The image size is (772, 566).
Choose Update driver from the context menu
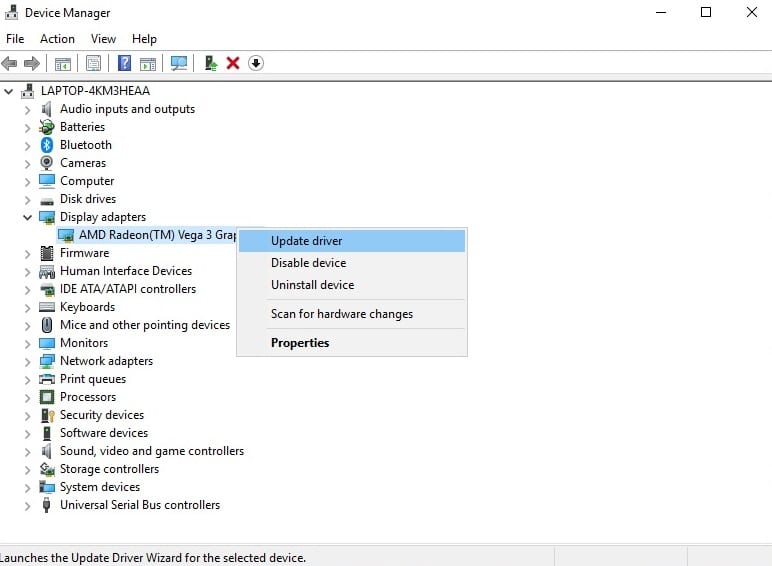(x=306, y=241)
